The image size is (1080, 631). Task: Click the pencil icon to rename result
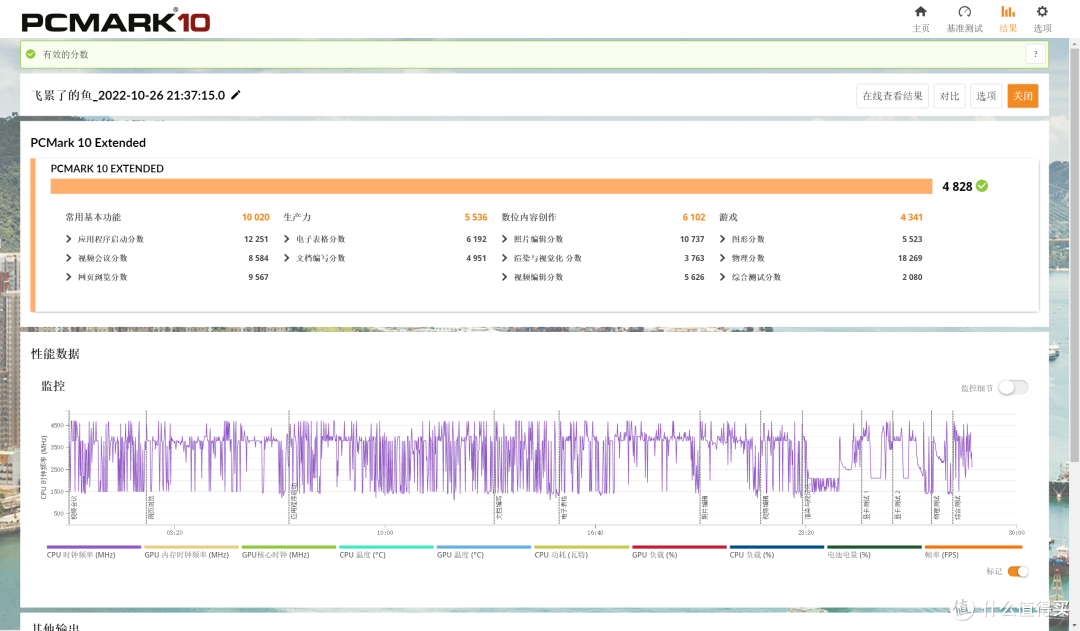(x=236, y=95)
